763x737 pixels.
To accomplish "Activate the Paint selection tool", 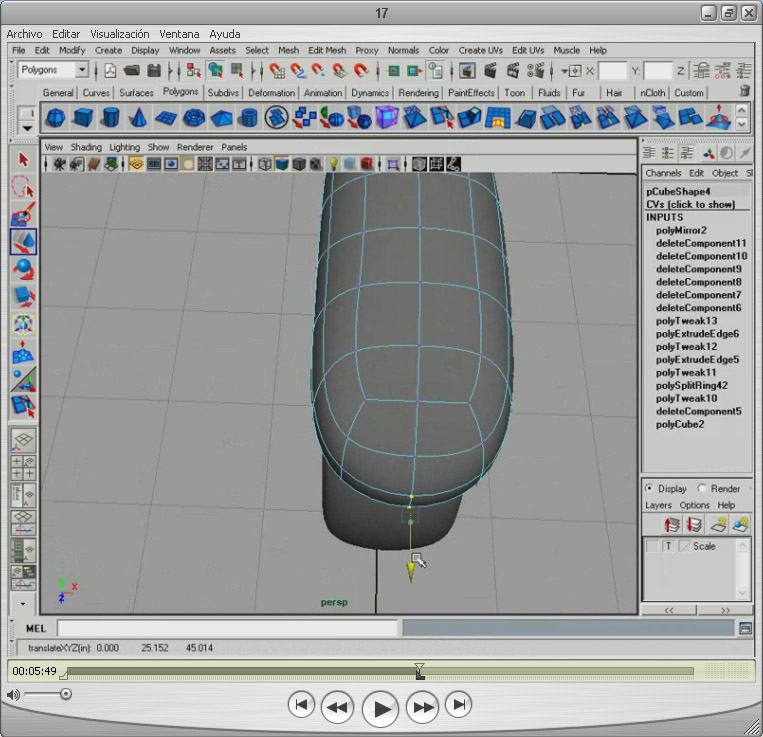I will coord(23,214).
